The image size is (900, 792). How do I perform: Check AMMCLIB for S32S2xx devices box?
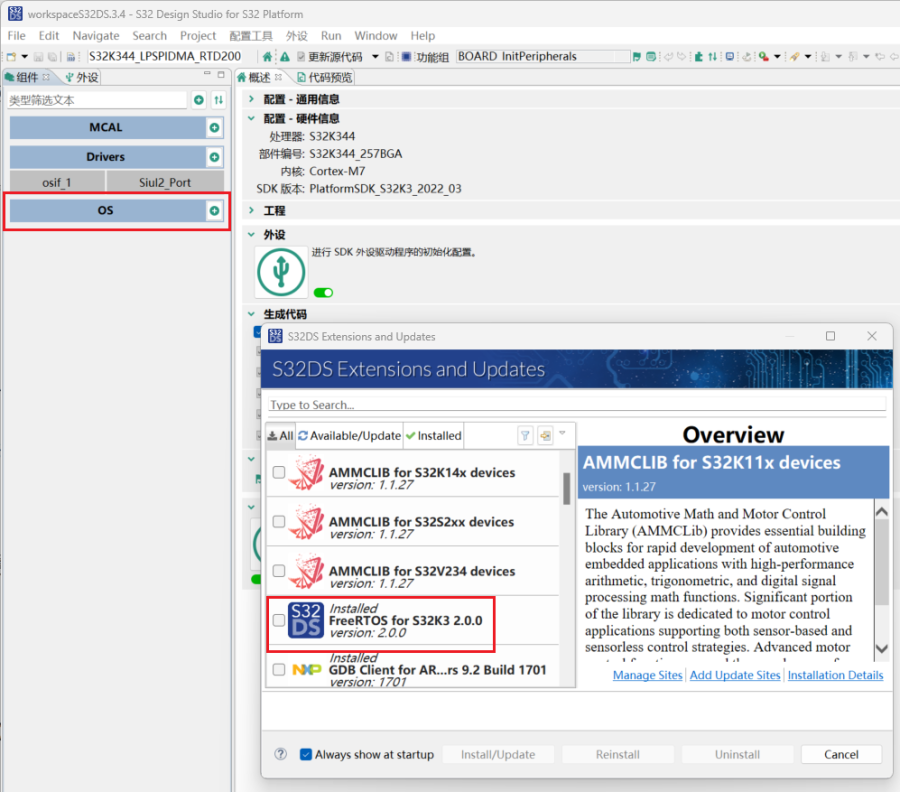click(x=279, y=522)
